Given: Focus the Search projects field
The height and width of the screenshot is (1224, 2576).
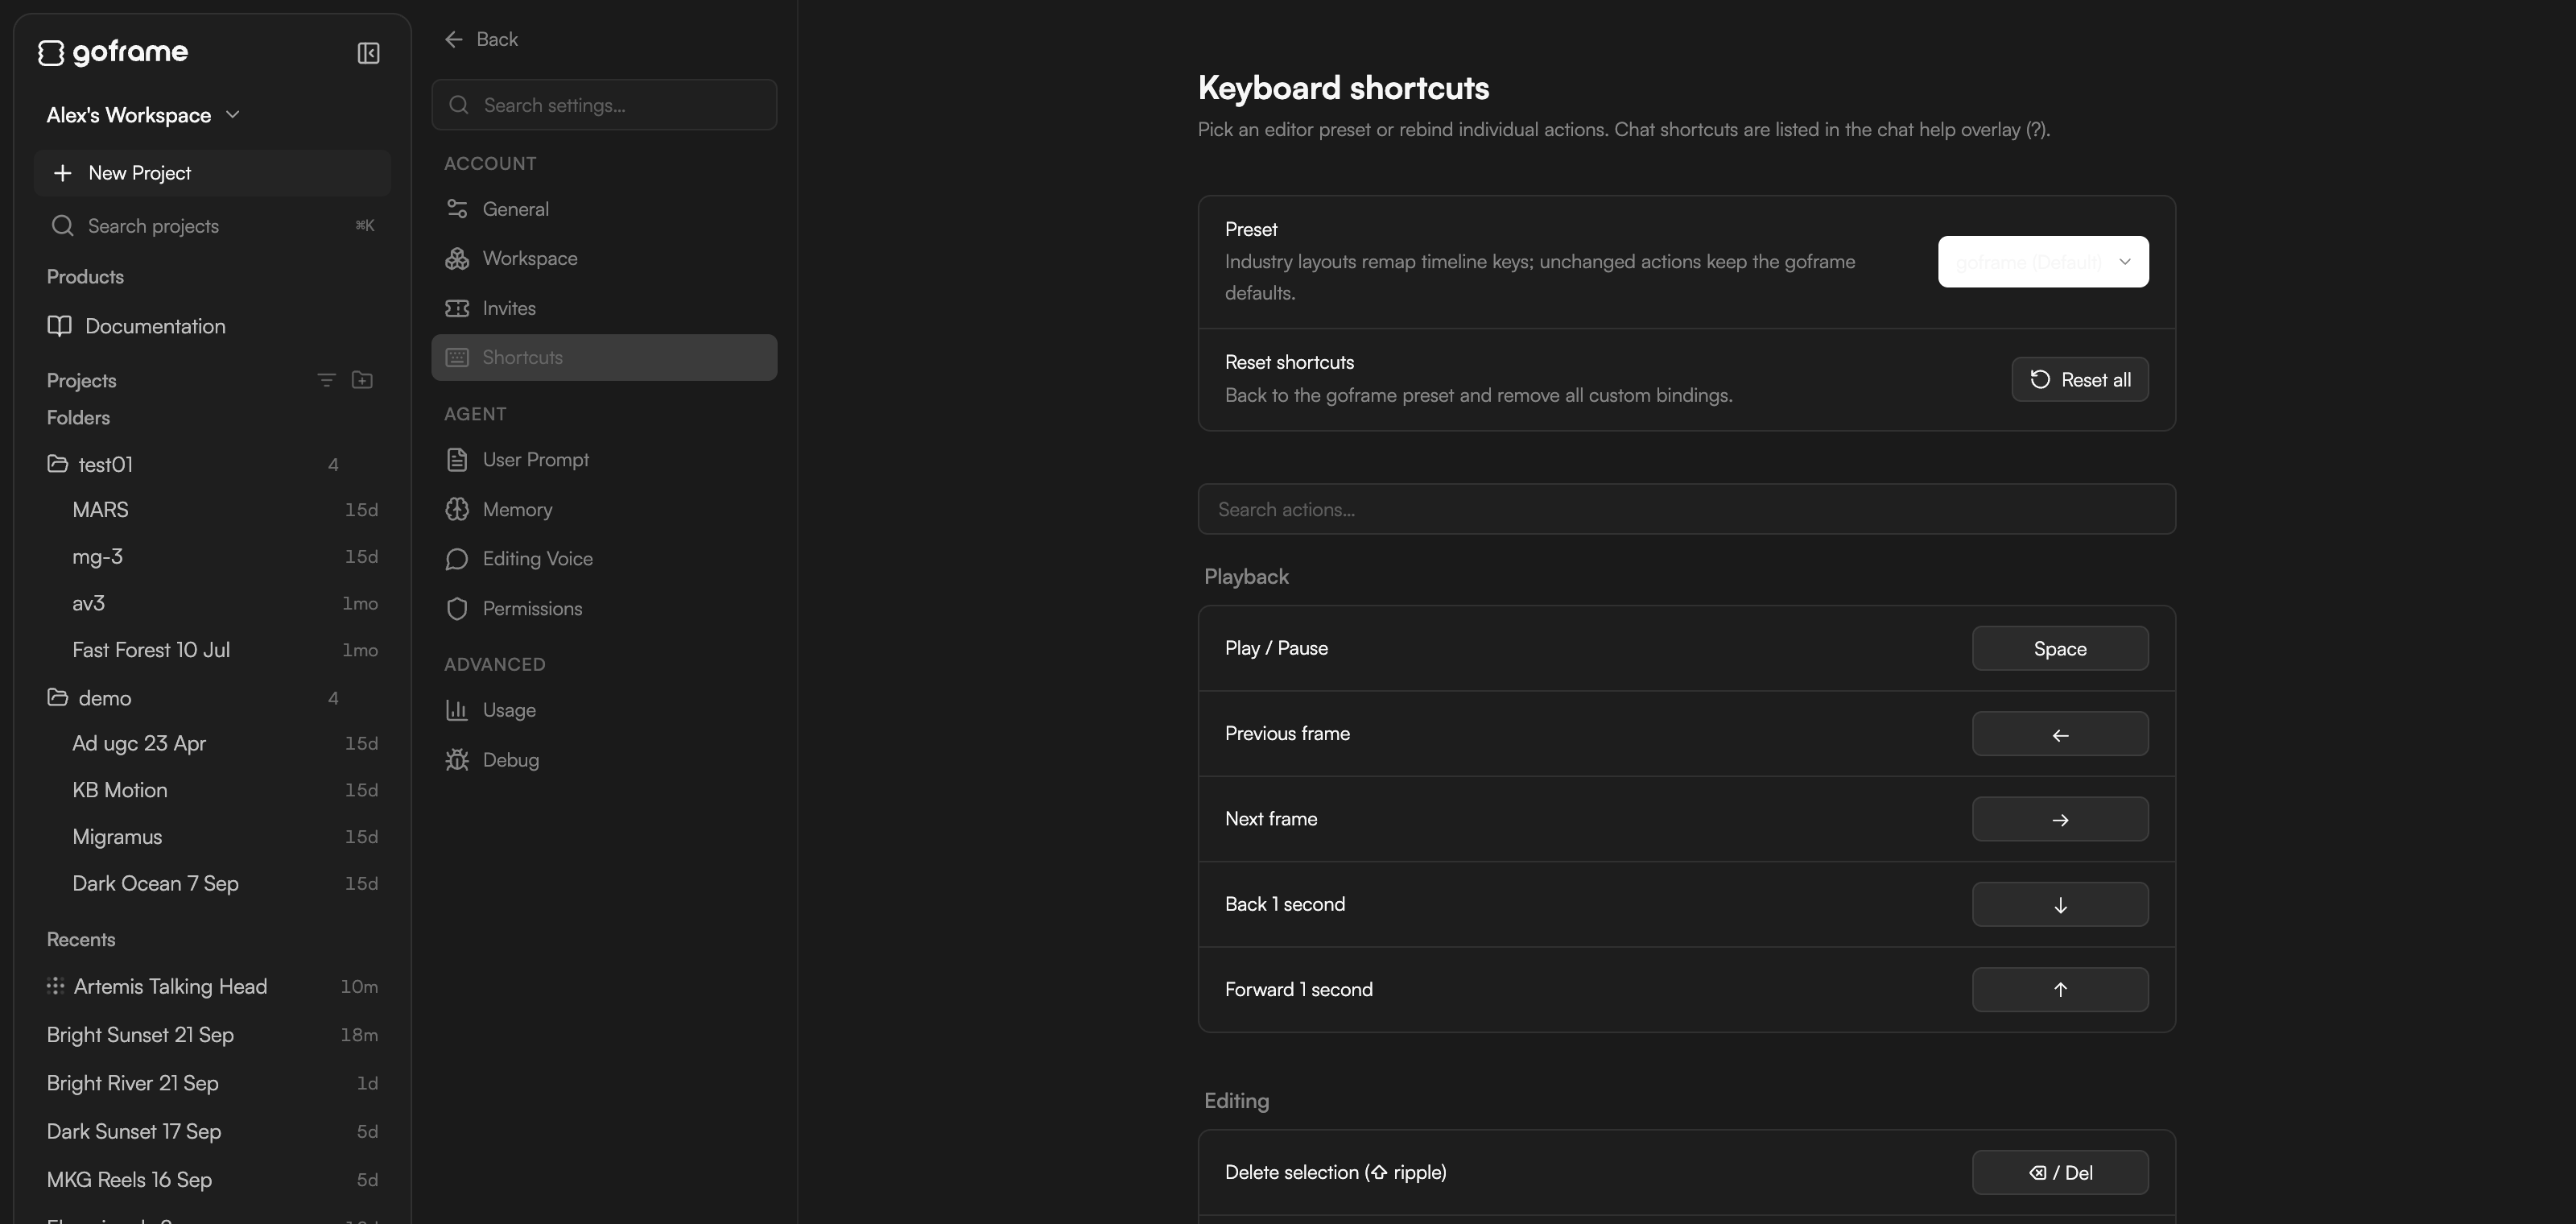Looking at the screenshot, I should [x=212, y=226].
